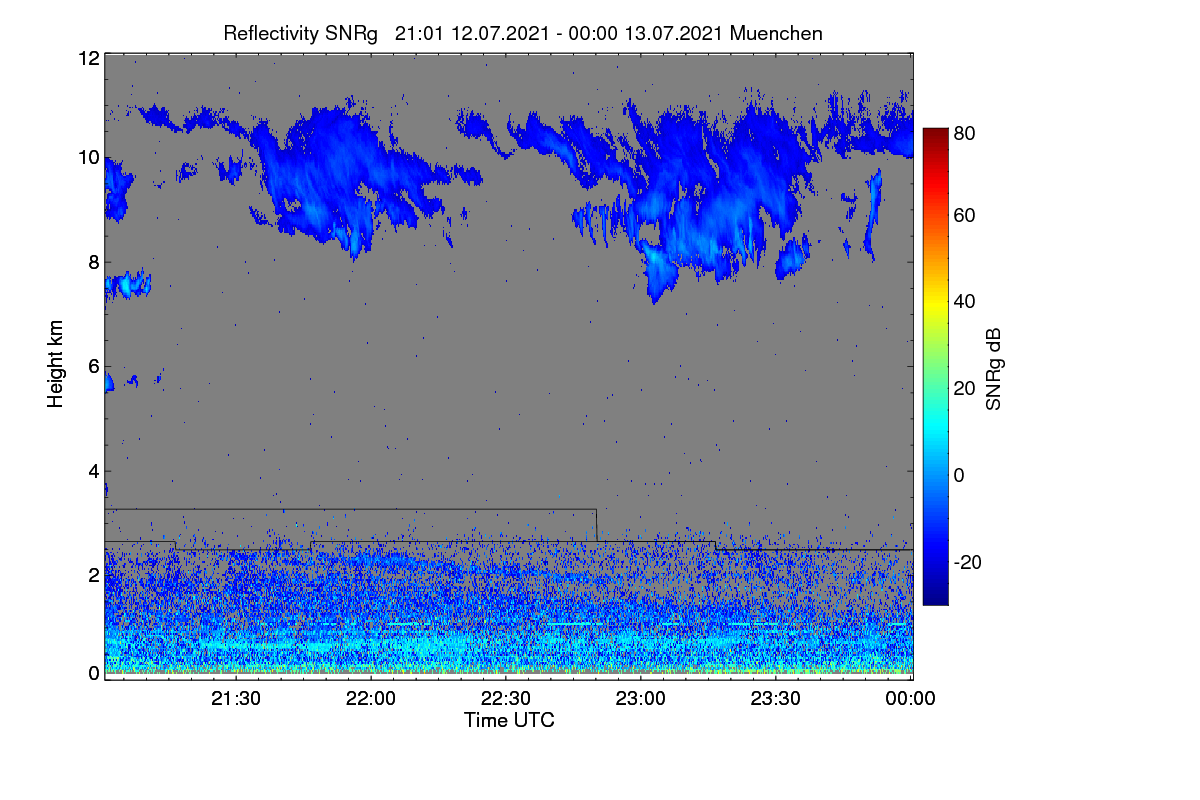Click the 'SNRg dB' colorbar label
The image size is (1200, 800).
(993, 369)
